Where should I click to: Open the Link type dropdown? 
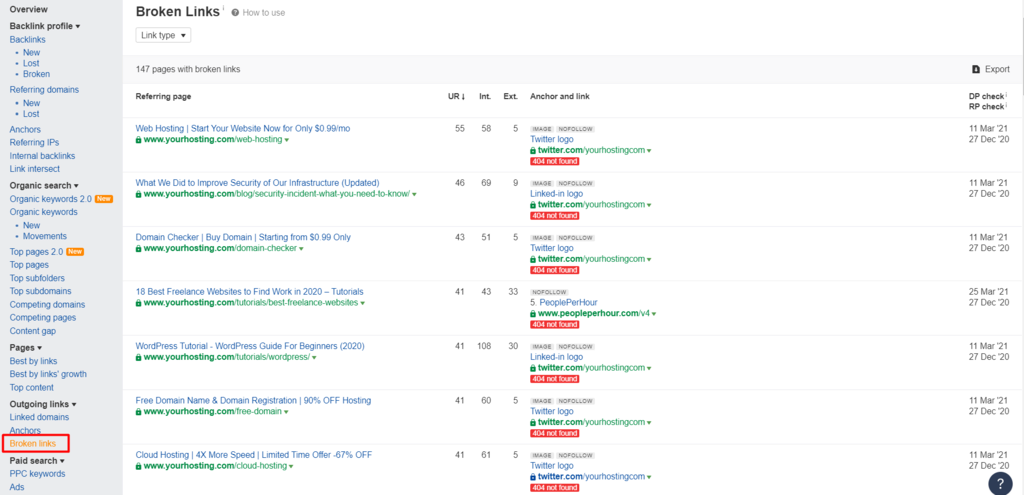pos(163,35)
